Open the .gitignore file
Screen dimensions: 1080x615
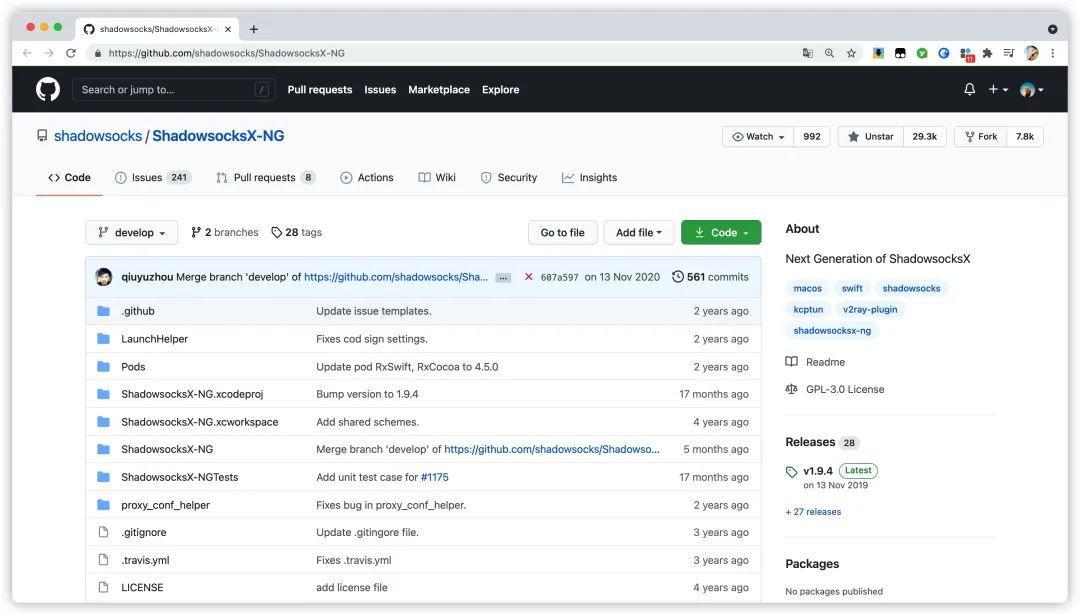click(144, 532)
